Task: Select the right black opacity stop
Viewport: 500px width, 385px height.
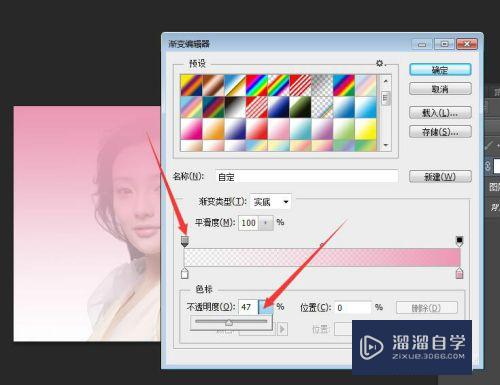Action: [459, 241]
